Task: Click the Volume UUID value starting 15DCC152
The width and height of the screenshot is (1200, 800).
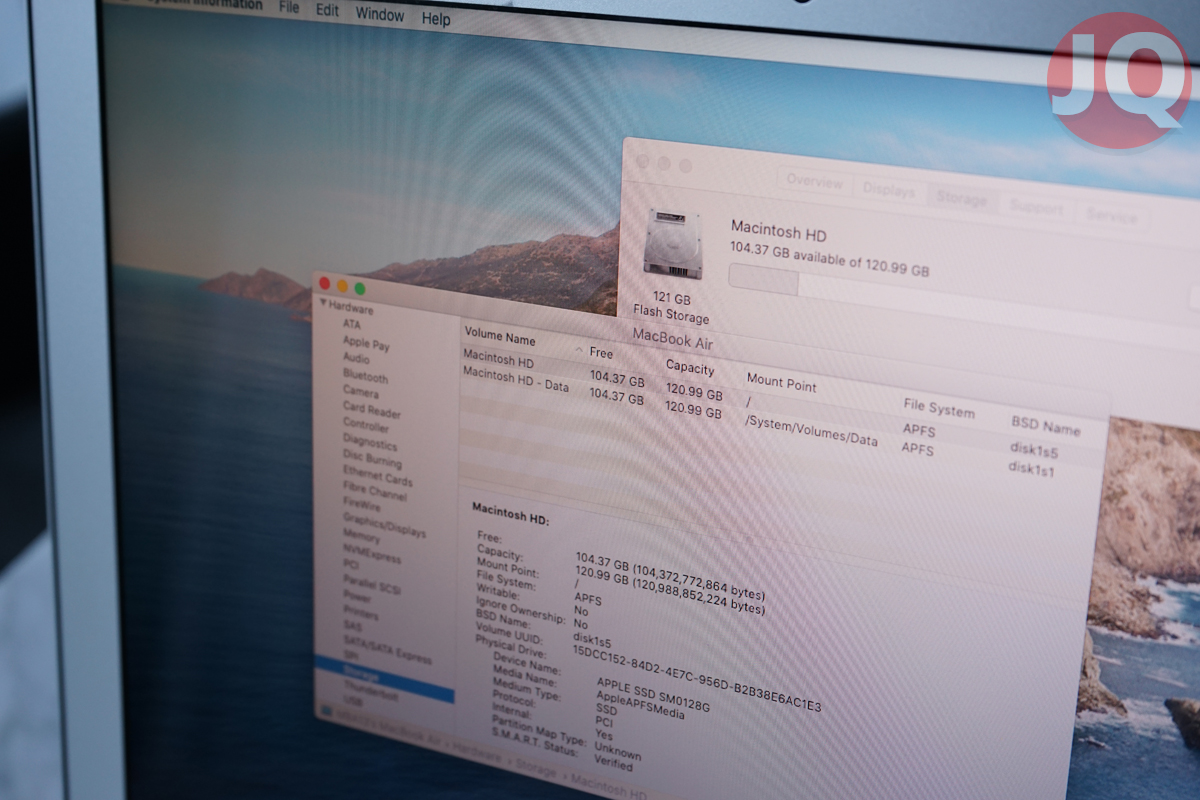Action: (x=697, y=677)
